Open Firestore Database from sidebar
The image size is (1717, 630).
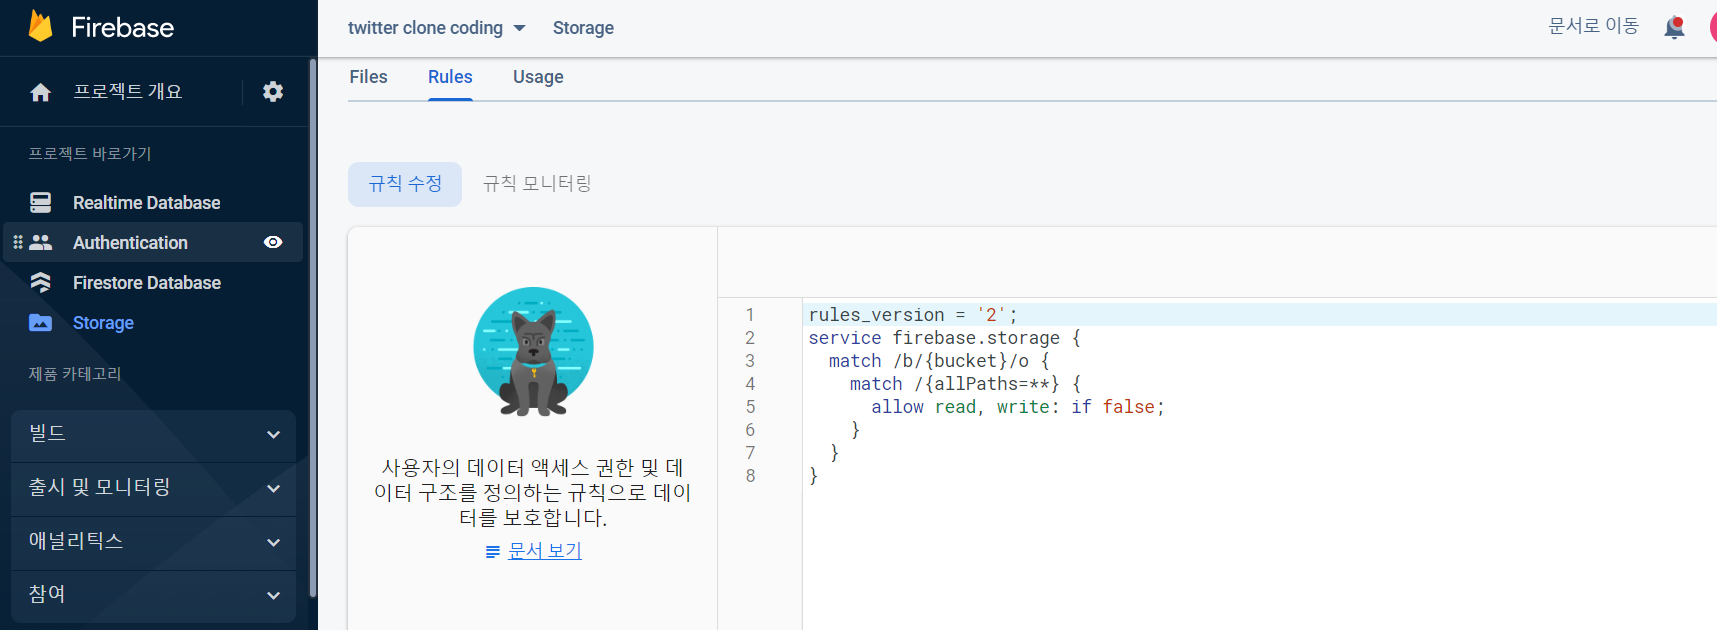(147, 283)
